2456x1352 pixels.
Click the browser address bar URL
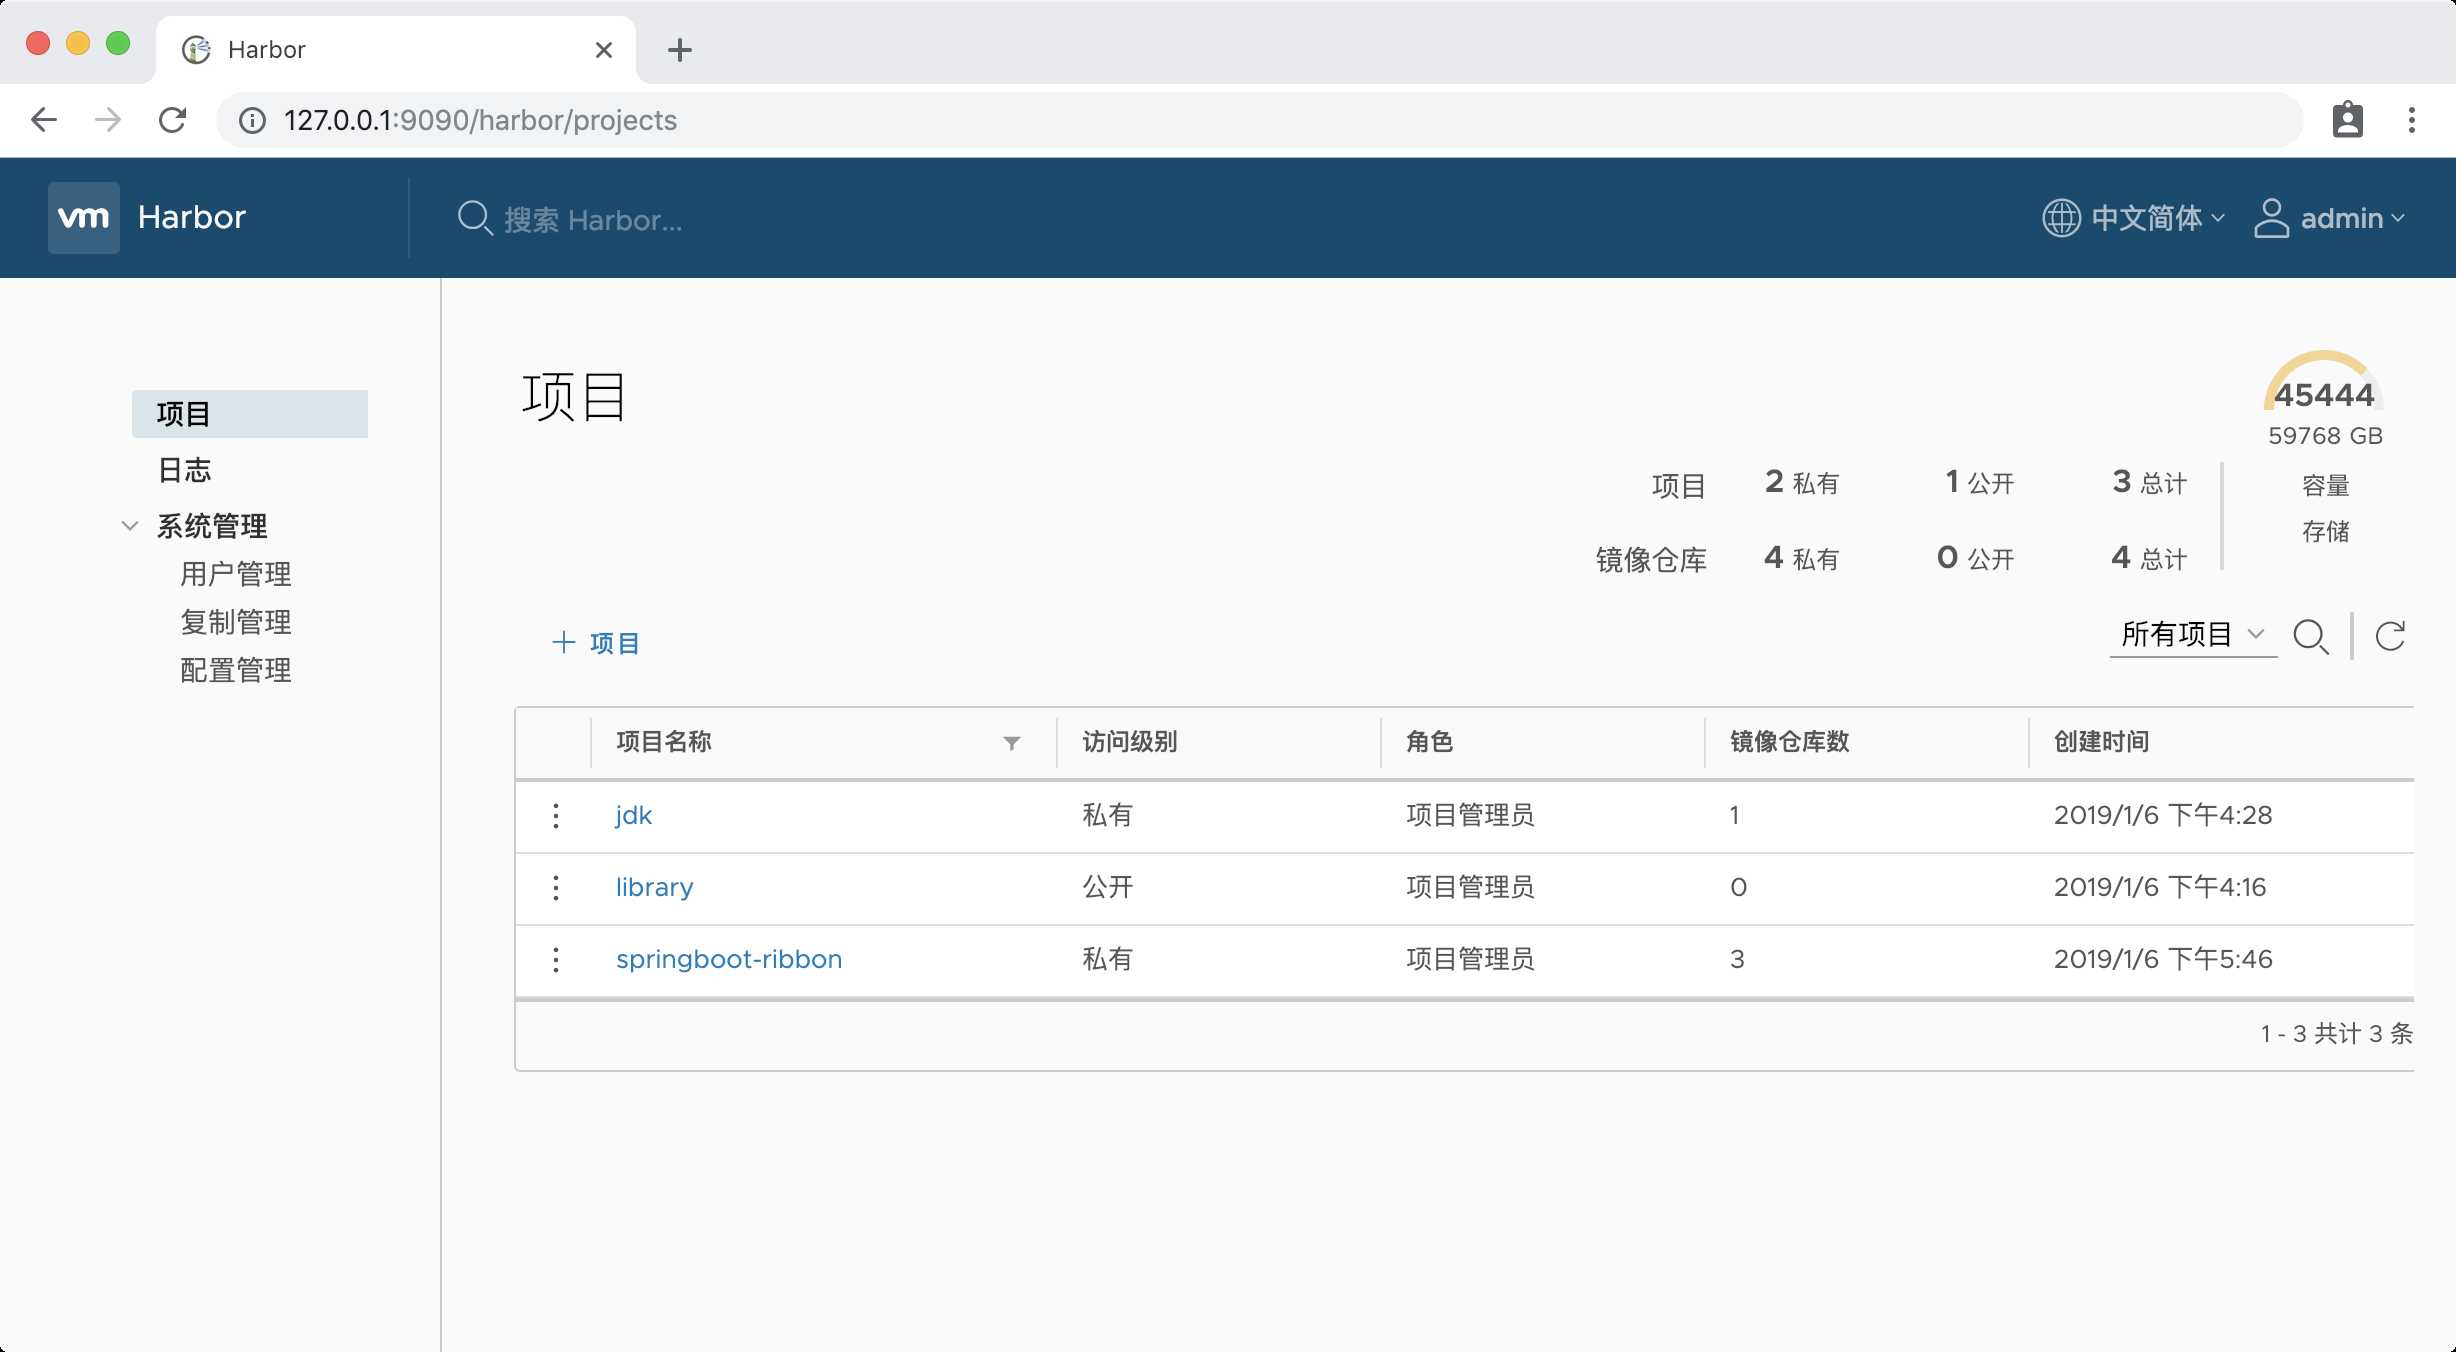[x=481, y=120]
